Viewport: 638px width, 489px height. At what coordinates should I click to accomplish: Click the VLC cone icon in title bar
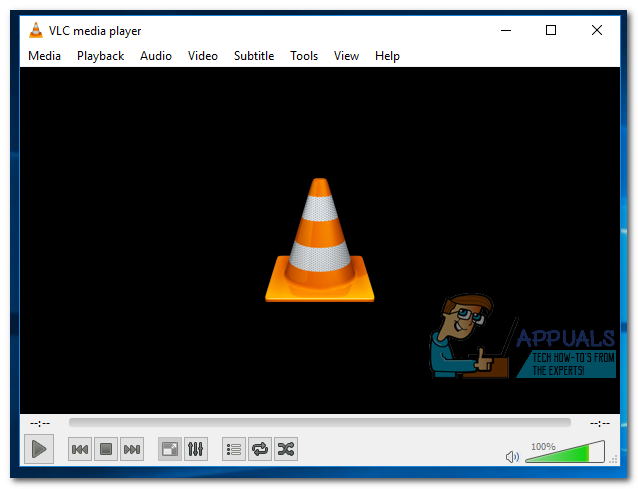36,31
